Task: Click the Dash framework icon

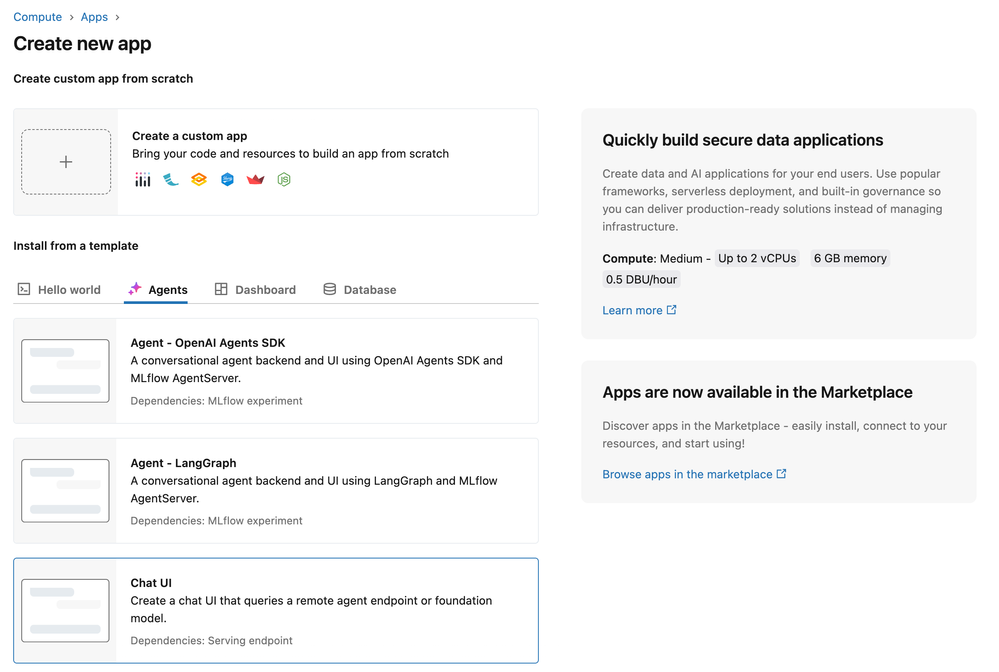Action: pos(143,180)
